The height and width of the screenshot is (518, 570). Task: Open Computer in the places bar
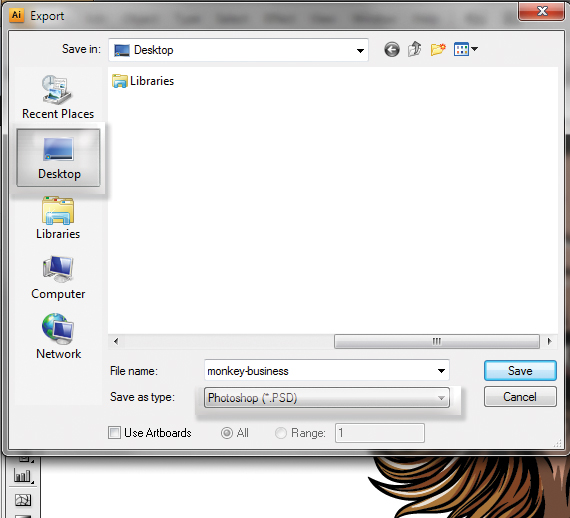[58, 278]
